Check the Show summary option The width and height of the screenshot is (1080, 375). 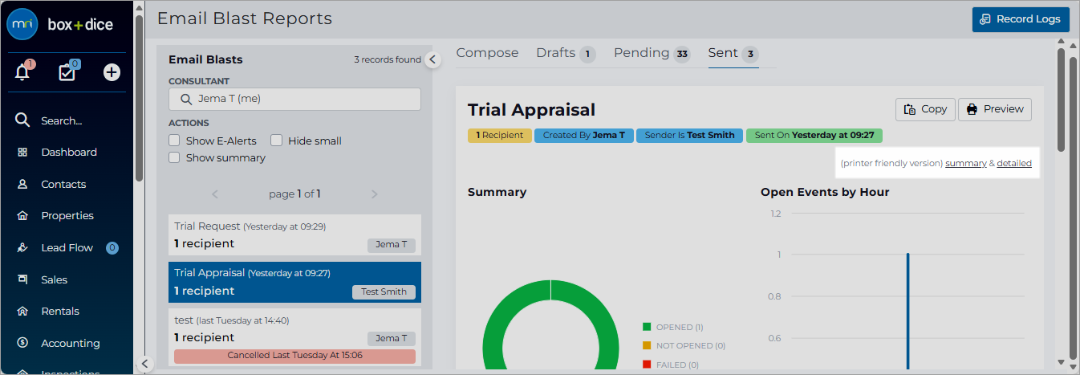(x=175, y=158)
